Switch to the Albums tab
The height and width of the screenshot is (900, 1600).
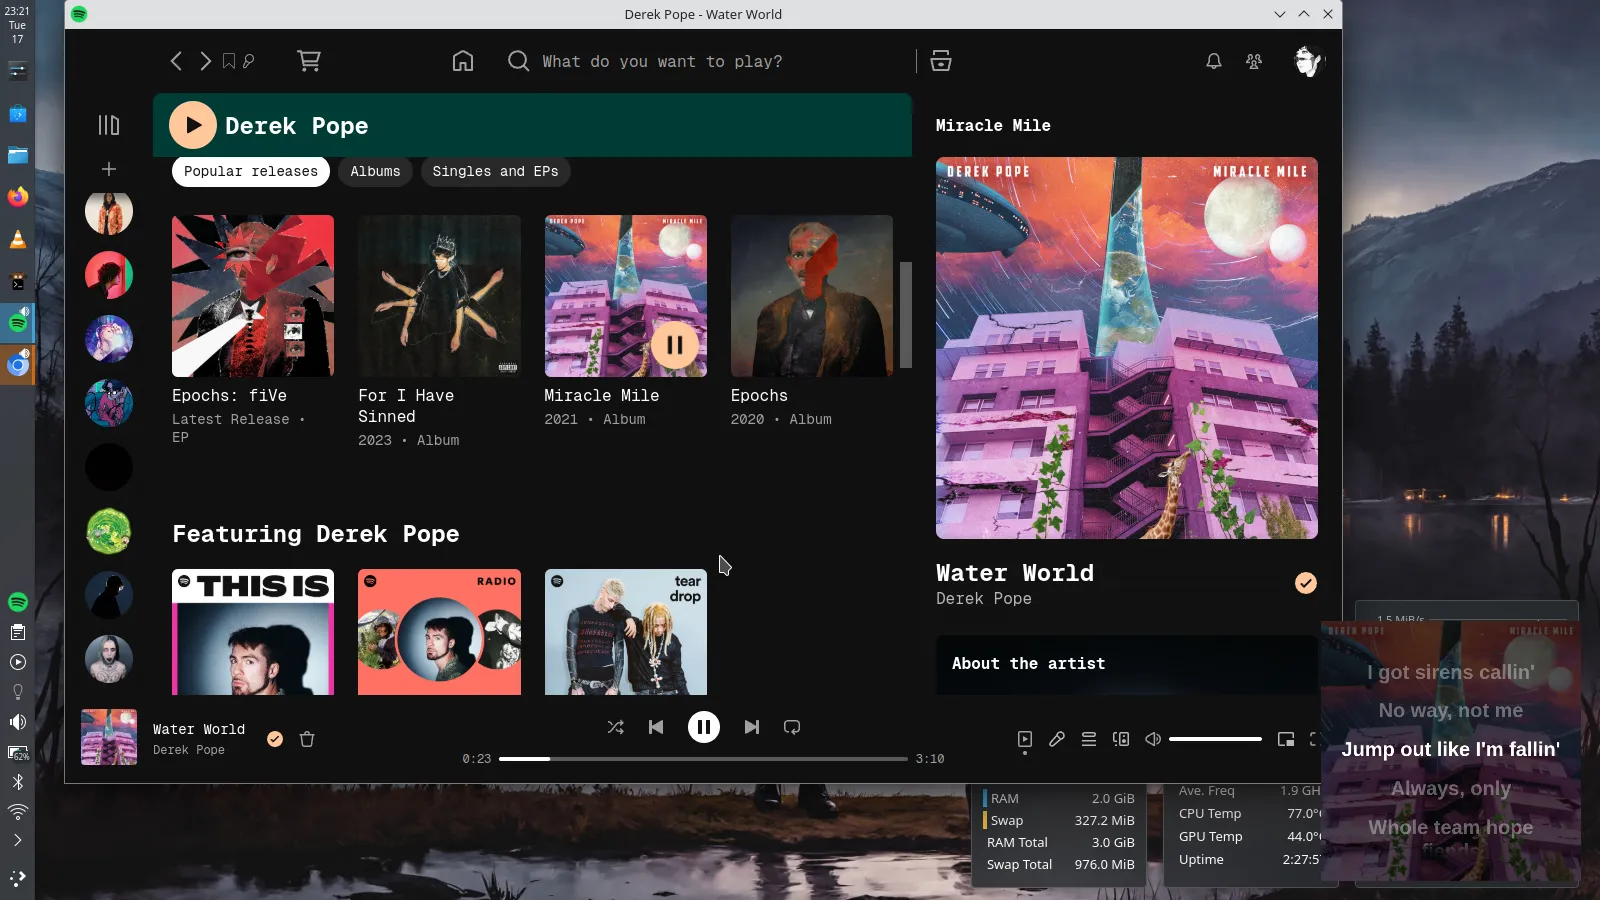[375, 171]
